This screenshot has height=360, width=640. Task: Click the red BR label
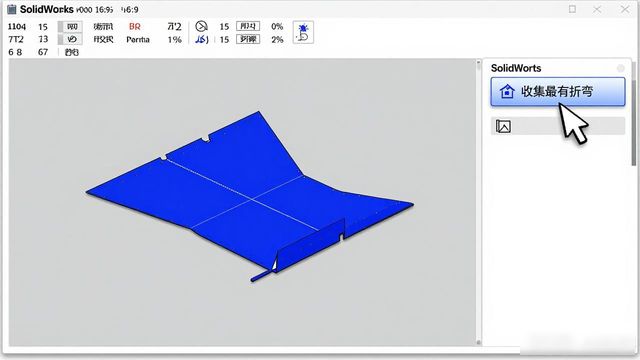click(x=135, y=27)
